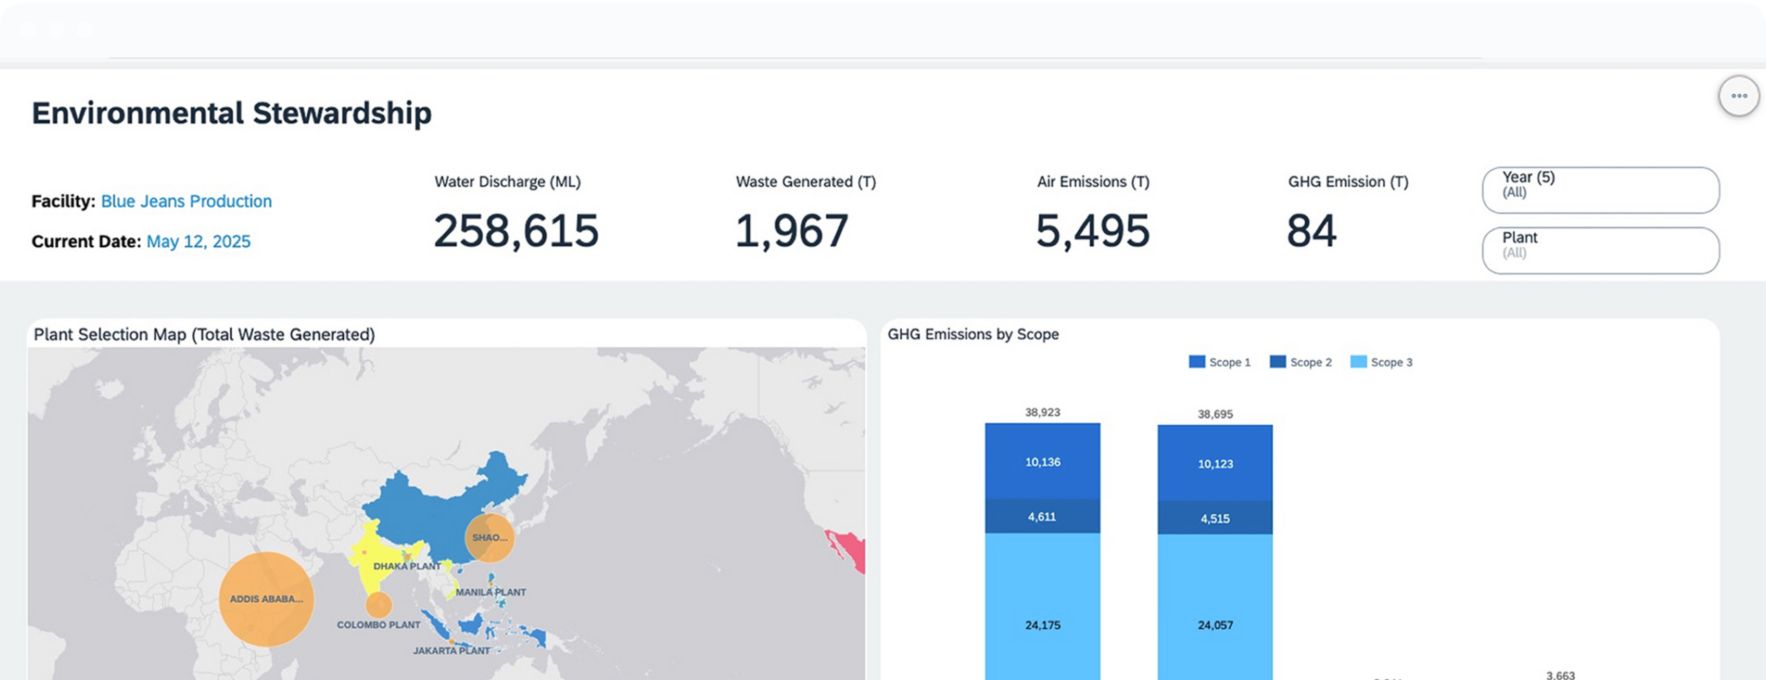Click the Scope 1 legend square
The image size is (1766, 680).
pyautogui.click(x=1197, y=362)
